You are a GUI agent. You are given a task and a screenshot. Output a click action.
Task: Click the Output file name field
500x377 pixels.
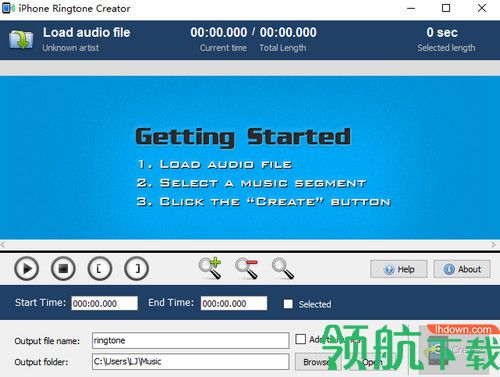[191, 340]
